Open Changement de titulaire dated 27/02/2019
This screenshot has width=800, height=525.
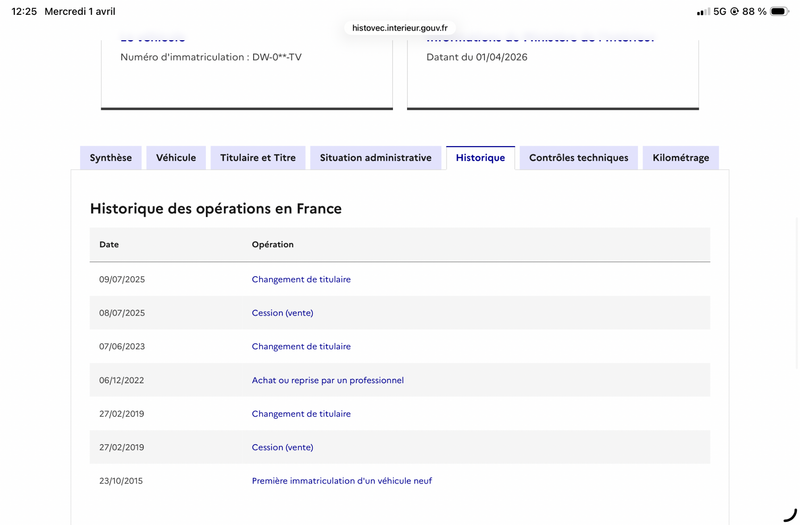pyautogui.click(x=301, y=414)
